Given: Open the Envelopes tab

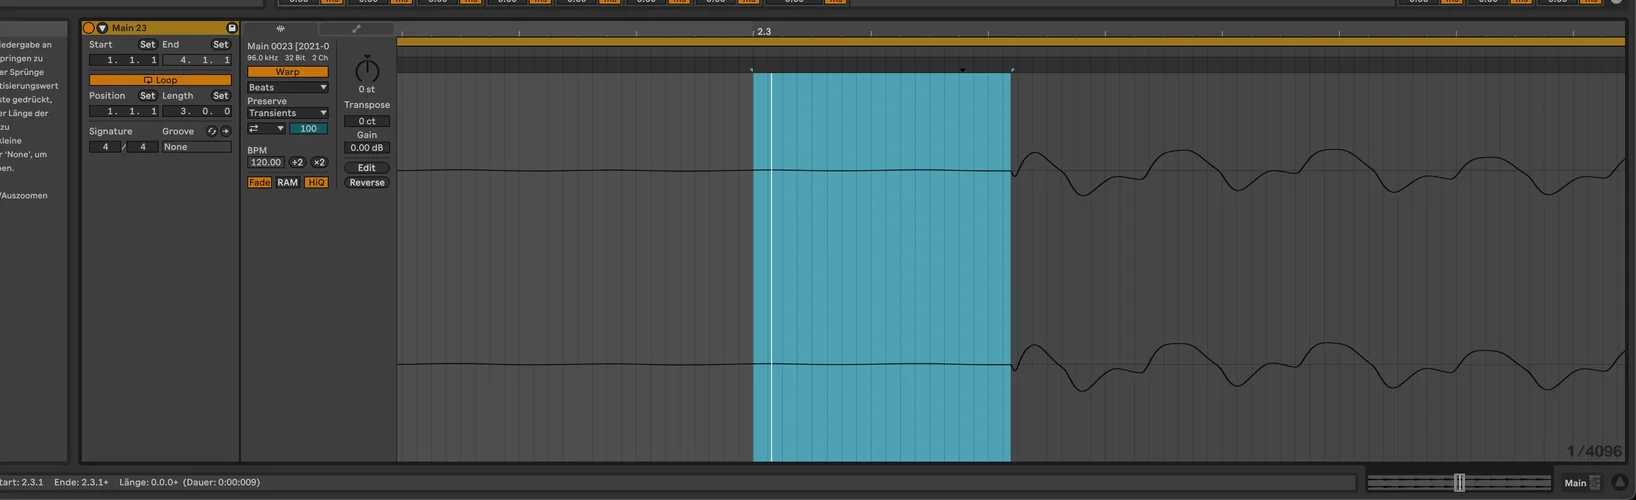Looking at the screenshot, I should (x=356, y=29).
